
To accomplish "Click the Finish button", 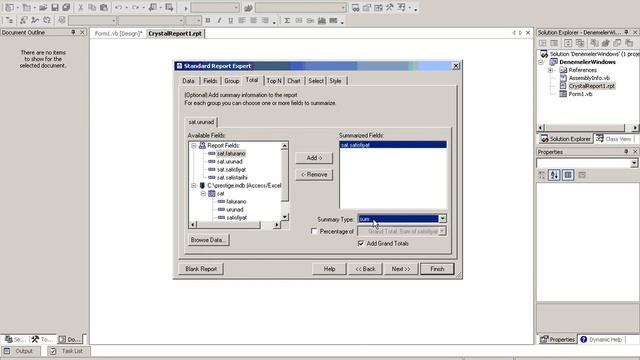I will tap(437, 269).
